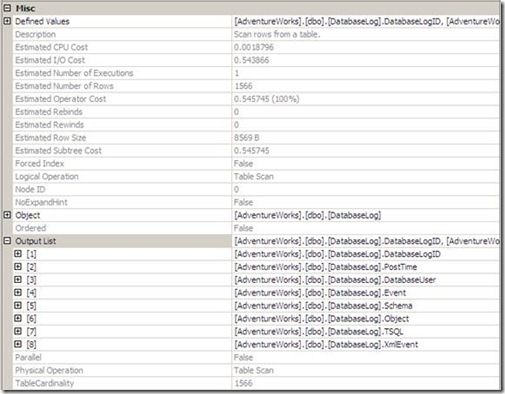Click the Schema output column value
The width and height of the screenshot is (505, 394).
tap(323, 306)
